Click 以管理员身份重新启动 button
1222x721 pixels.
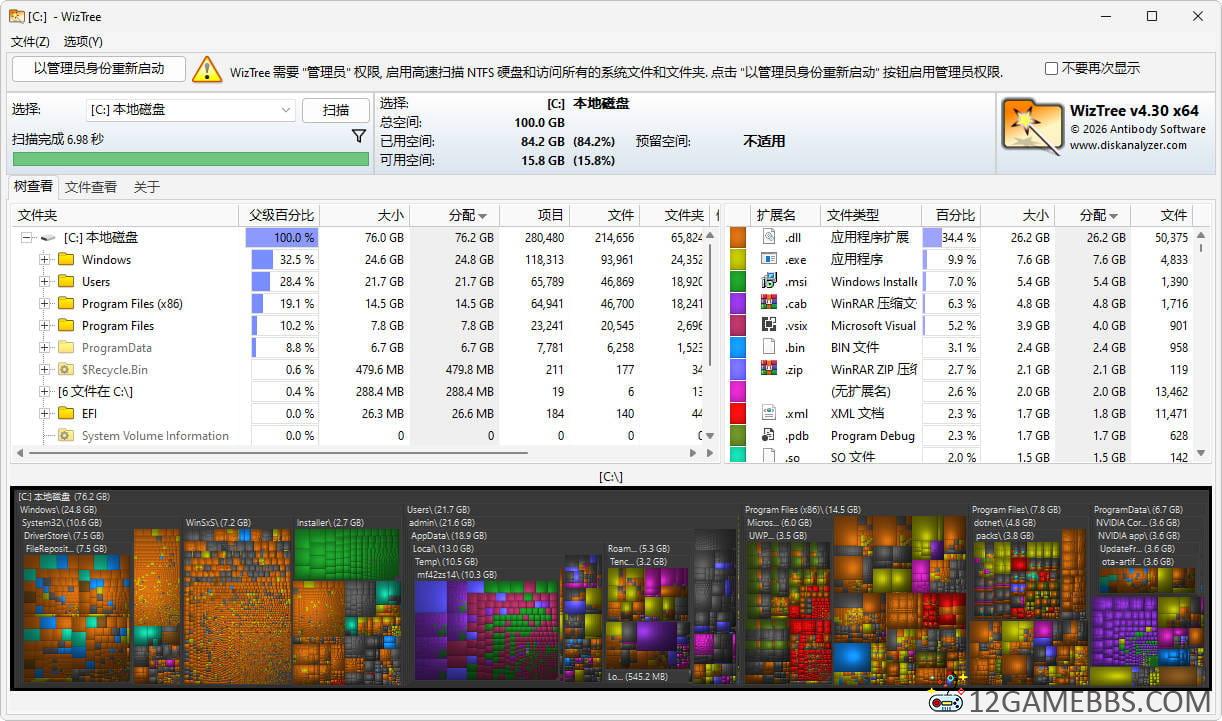99,68
